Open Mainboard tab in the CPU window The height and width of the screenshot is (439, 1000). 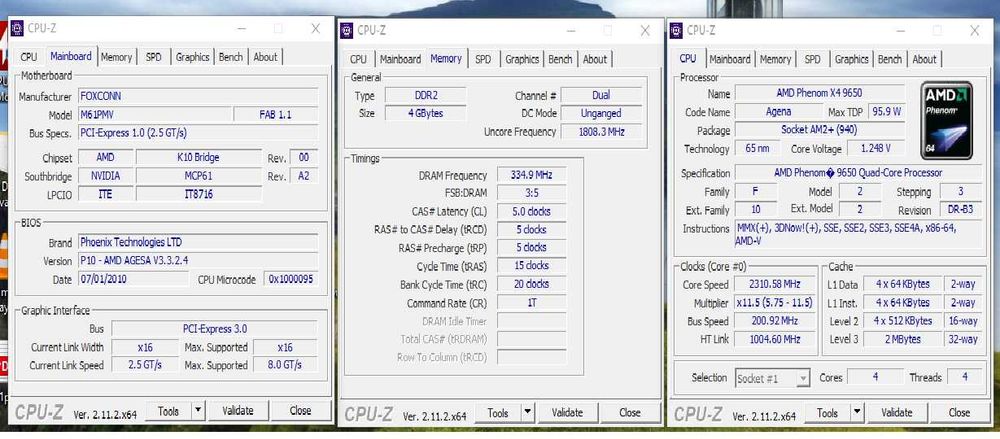pyautogui.click(x=730, y=59)
